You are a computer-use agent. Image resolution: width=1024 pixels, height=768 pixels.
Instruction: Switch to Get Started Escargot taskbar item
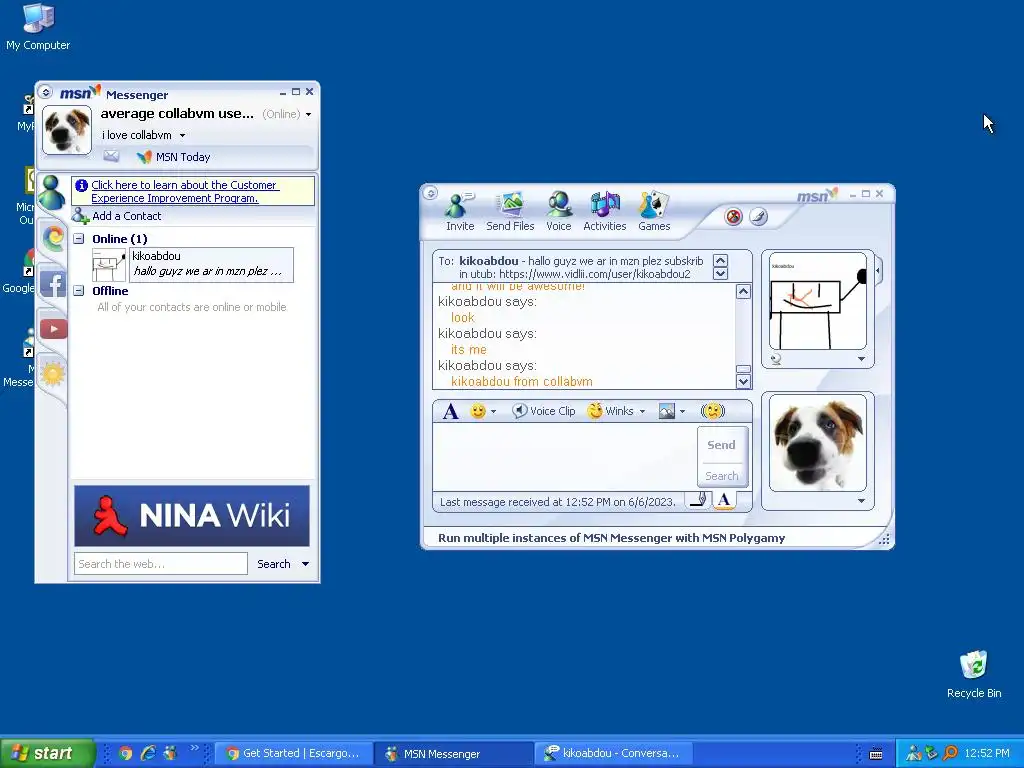[x=293, y=754]
